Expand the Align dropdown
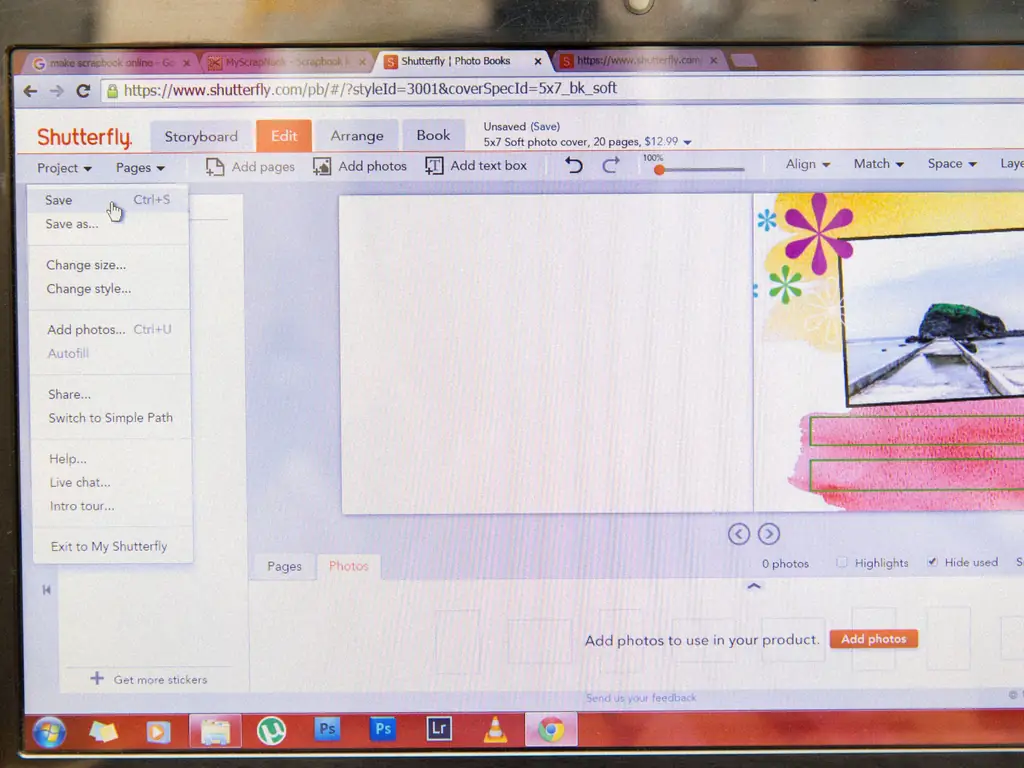Viewport: 1024px width, 768px height. click(808, 164)
